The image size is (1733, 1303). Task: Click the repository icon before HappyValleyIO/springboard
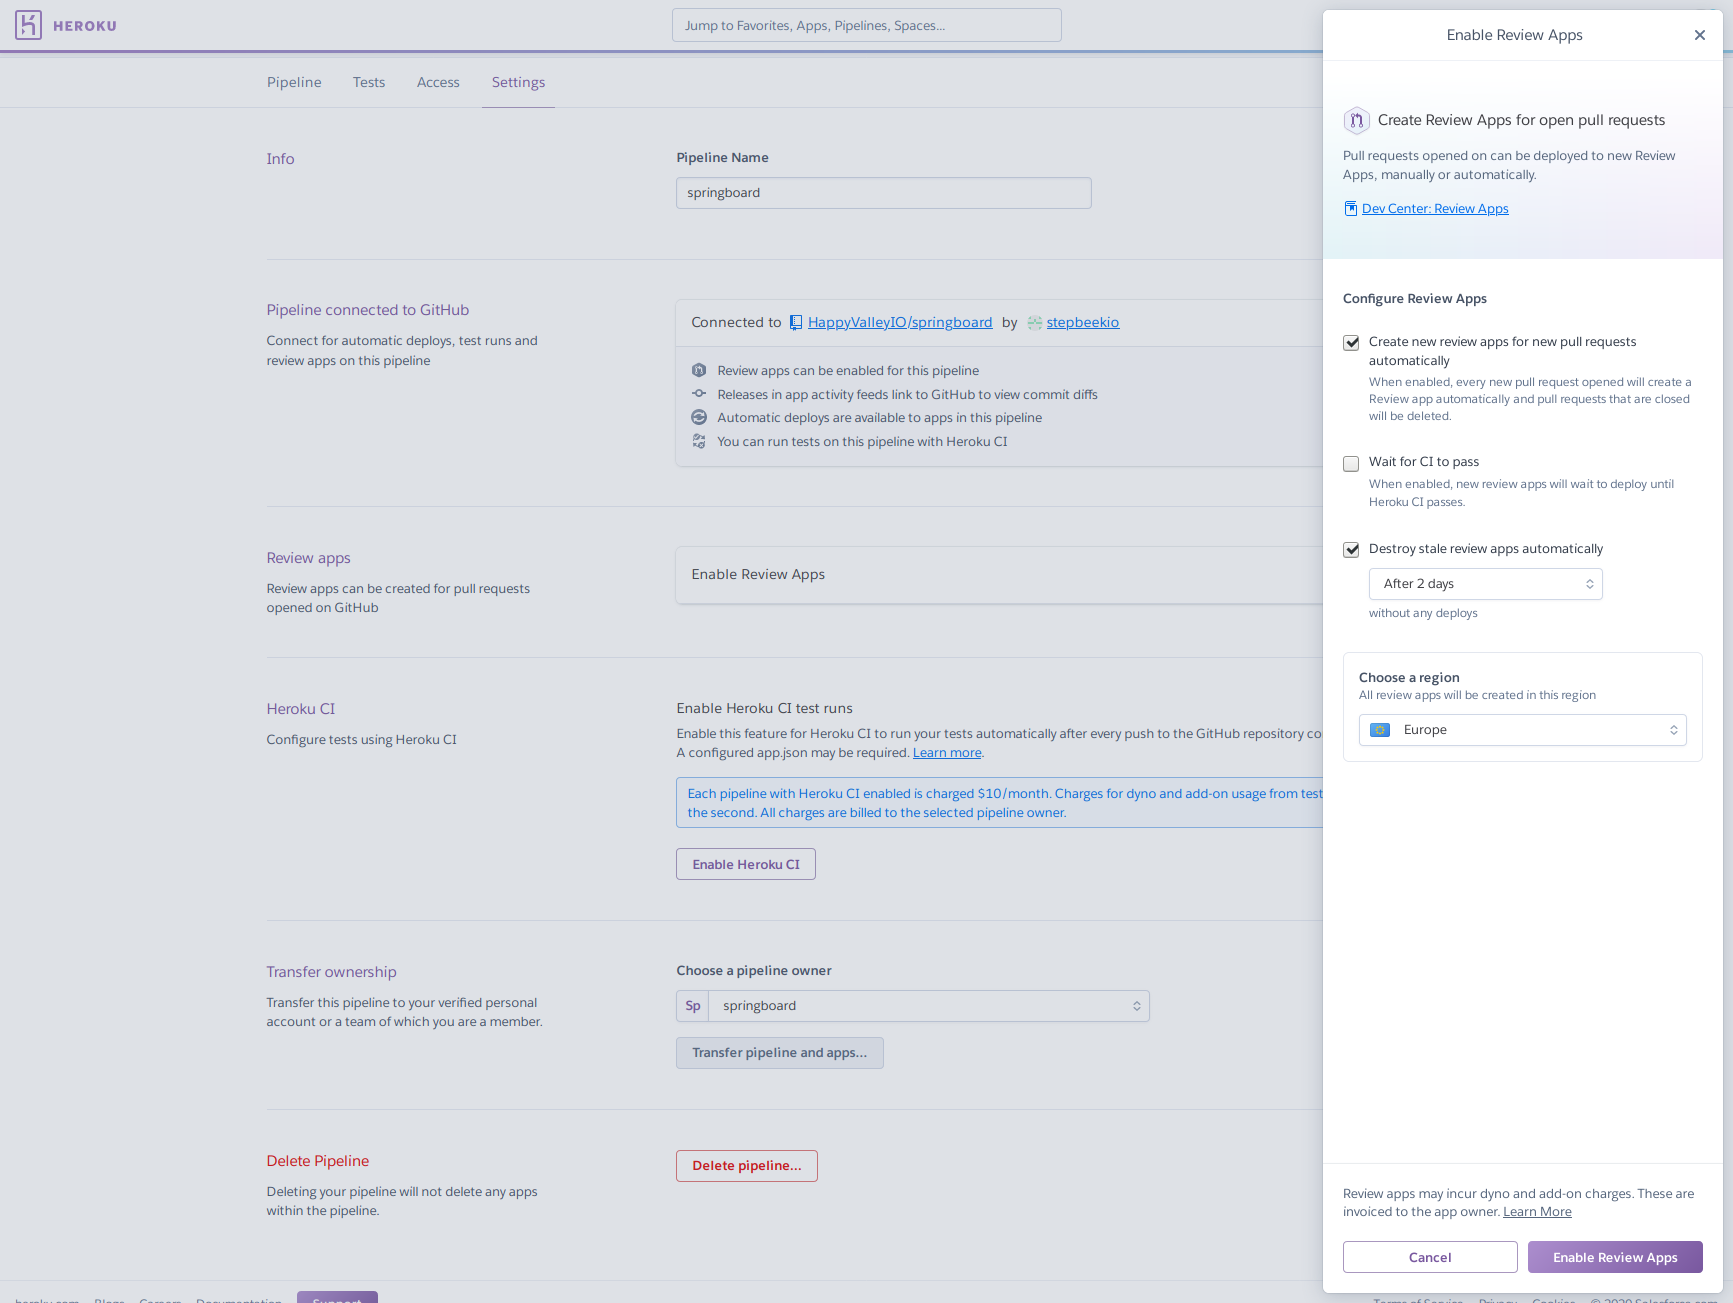[x=796, y=322]
